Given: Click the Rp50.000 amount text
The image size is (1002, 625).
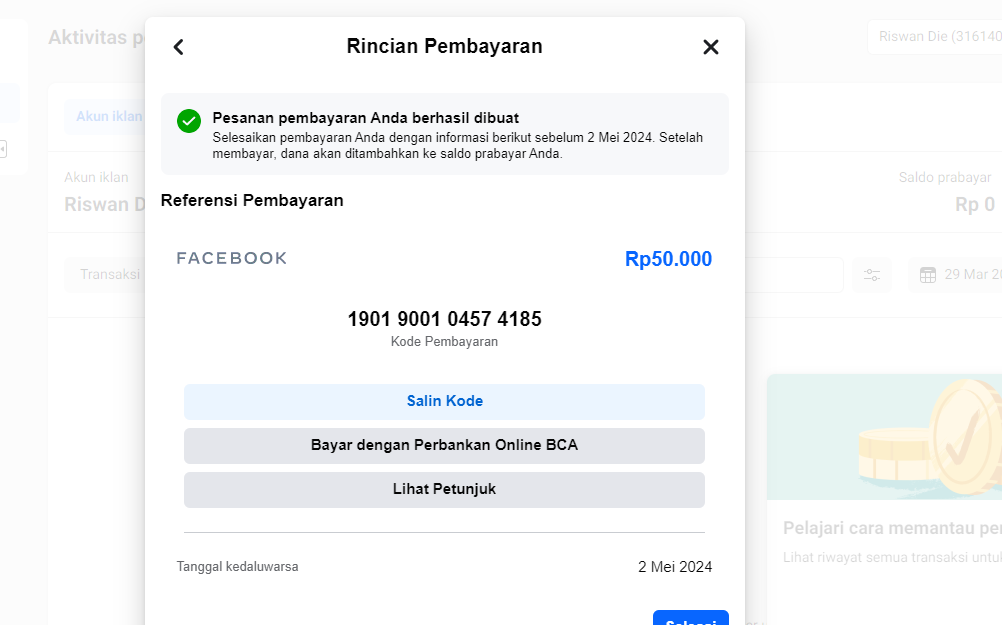Looking at the screenshot, I should coord(668,259).
